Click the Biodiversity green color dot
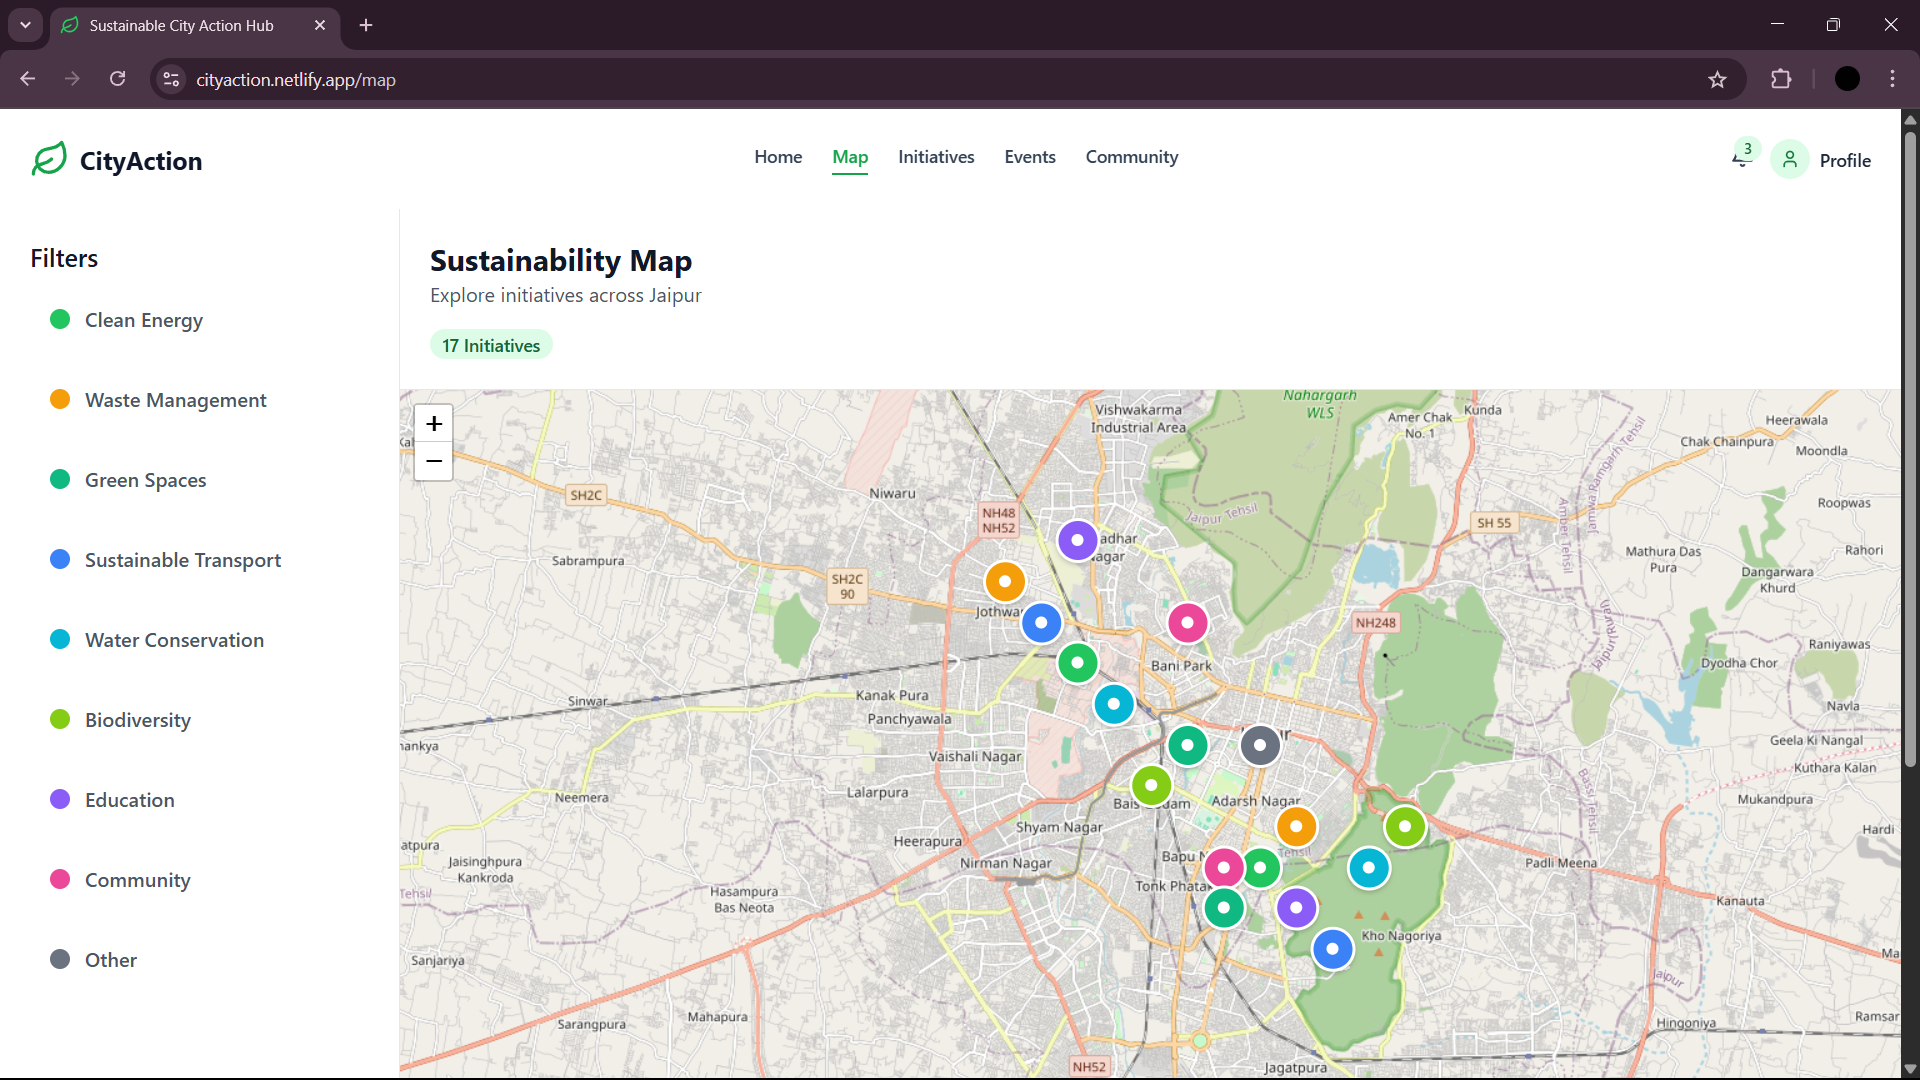Screen dimensions: 1920x1080 coord(60,720)
